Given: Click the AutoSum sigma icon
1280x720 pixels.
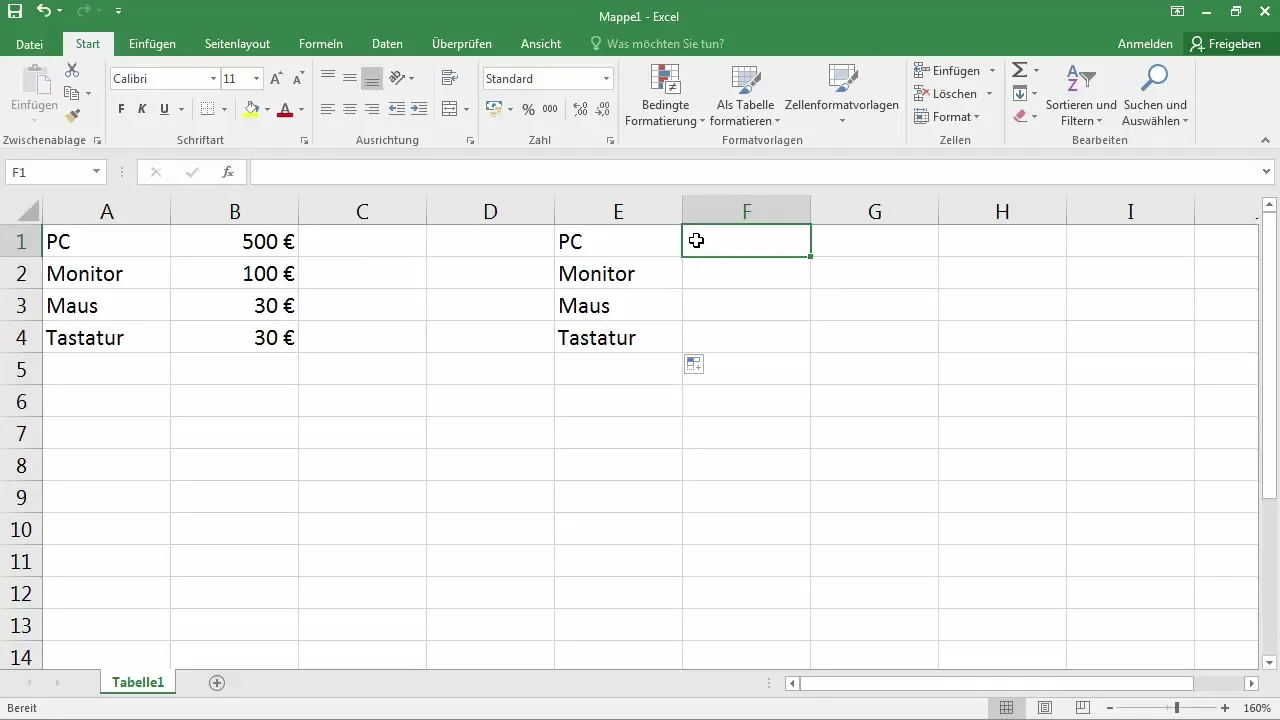Looking at the screenshot, I should (x=1019, y=70).
